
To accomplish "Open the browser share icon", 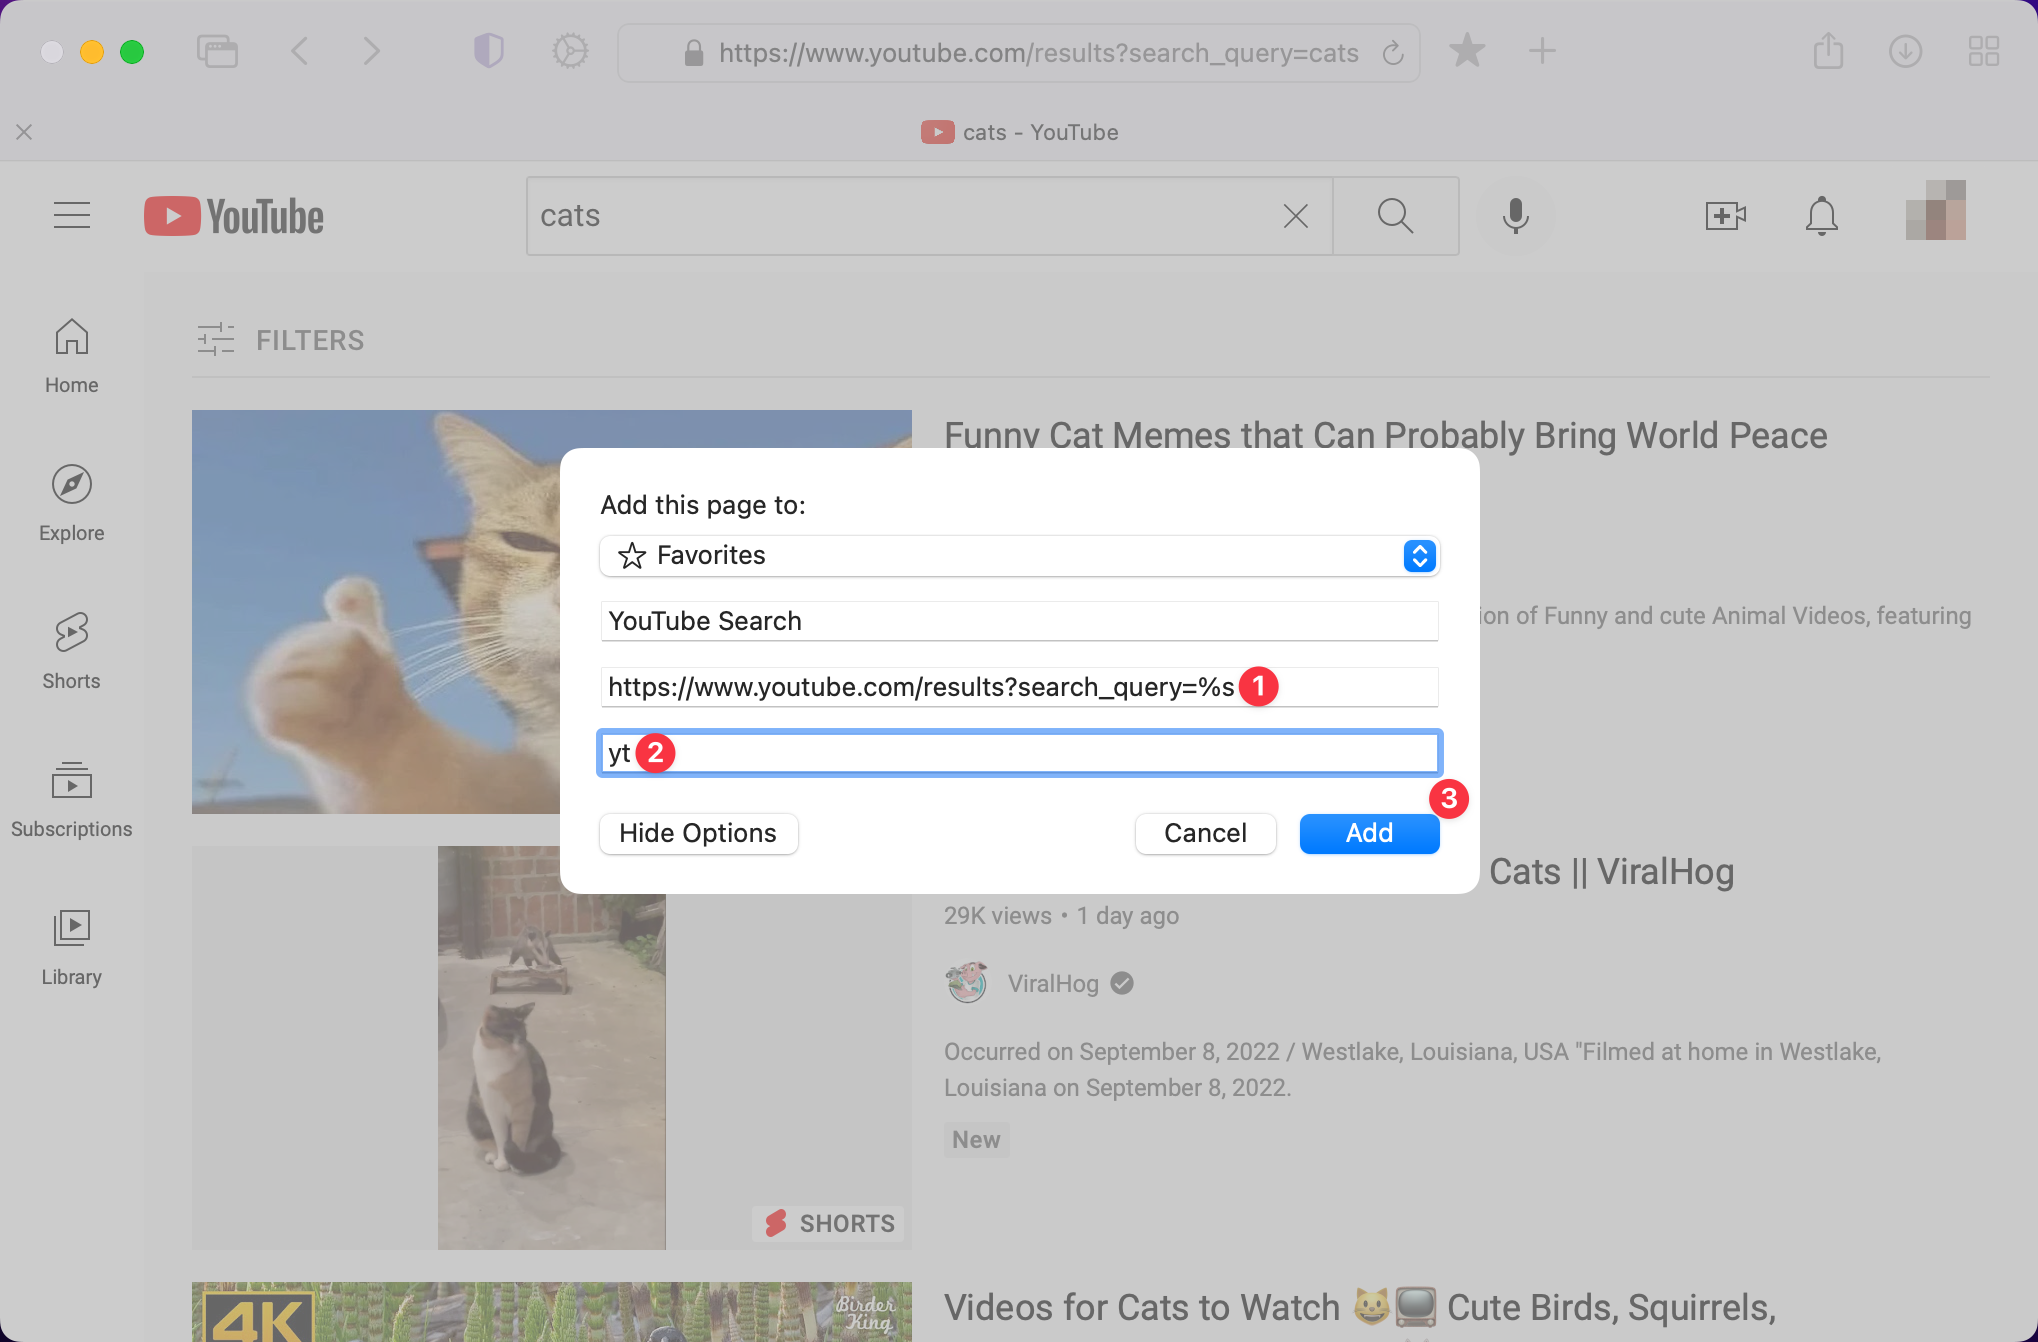I will tap(1828, 51).
